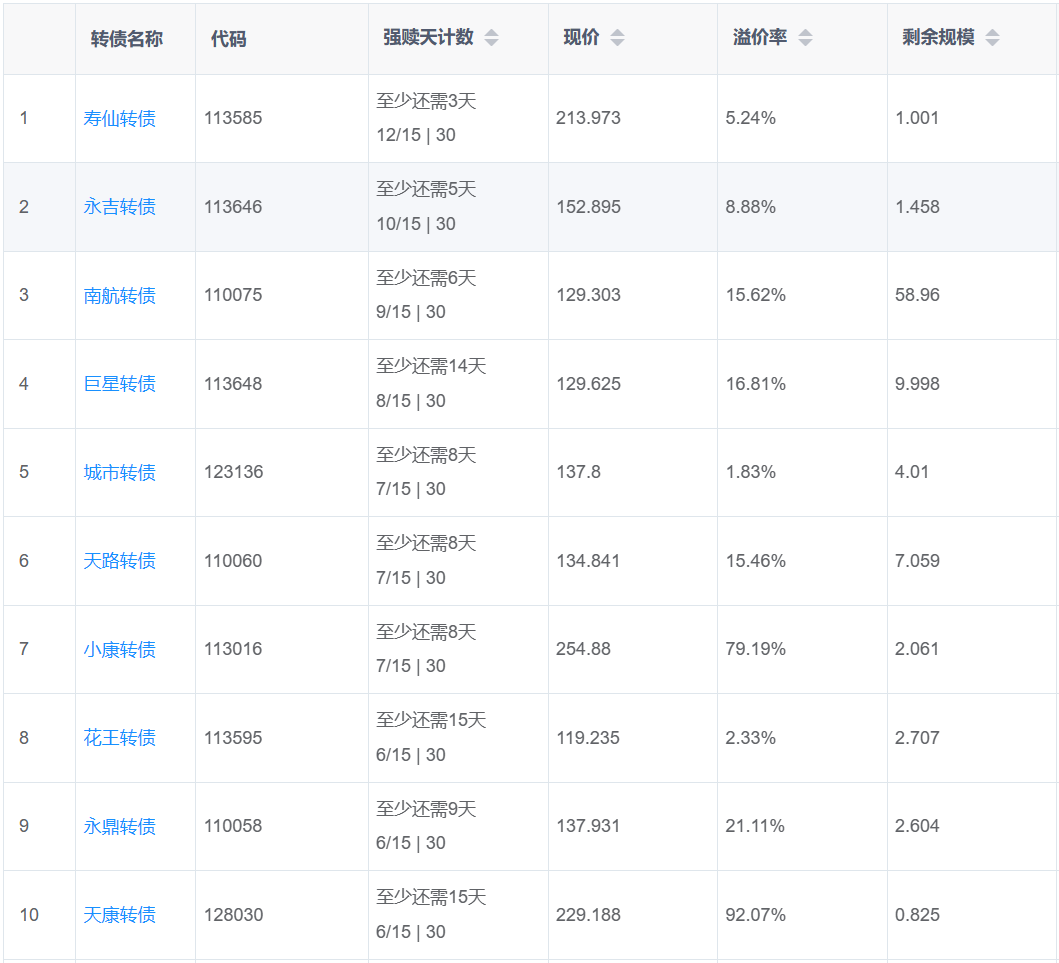
Task: Select bond code 113585 cell
Action: 233,118
